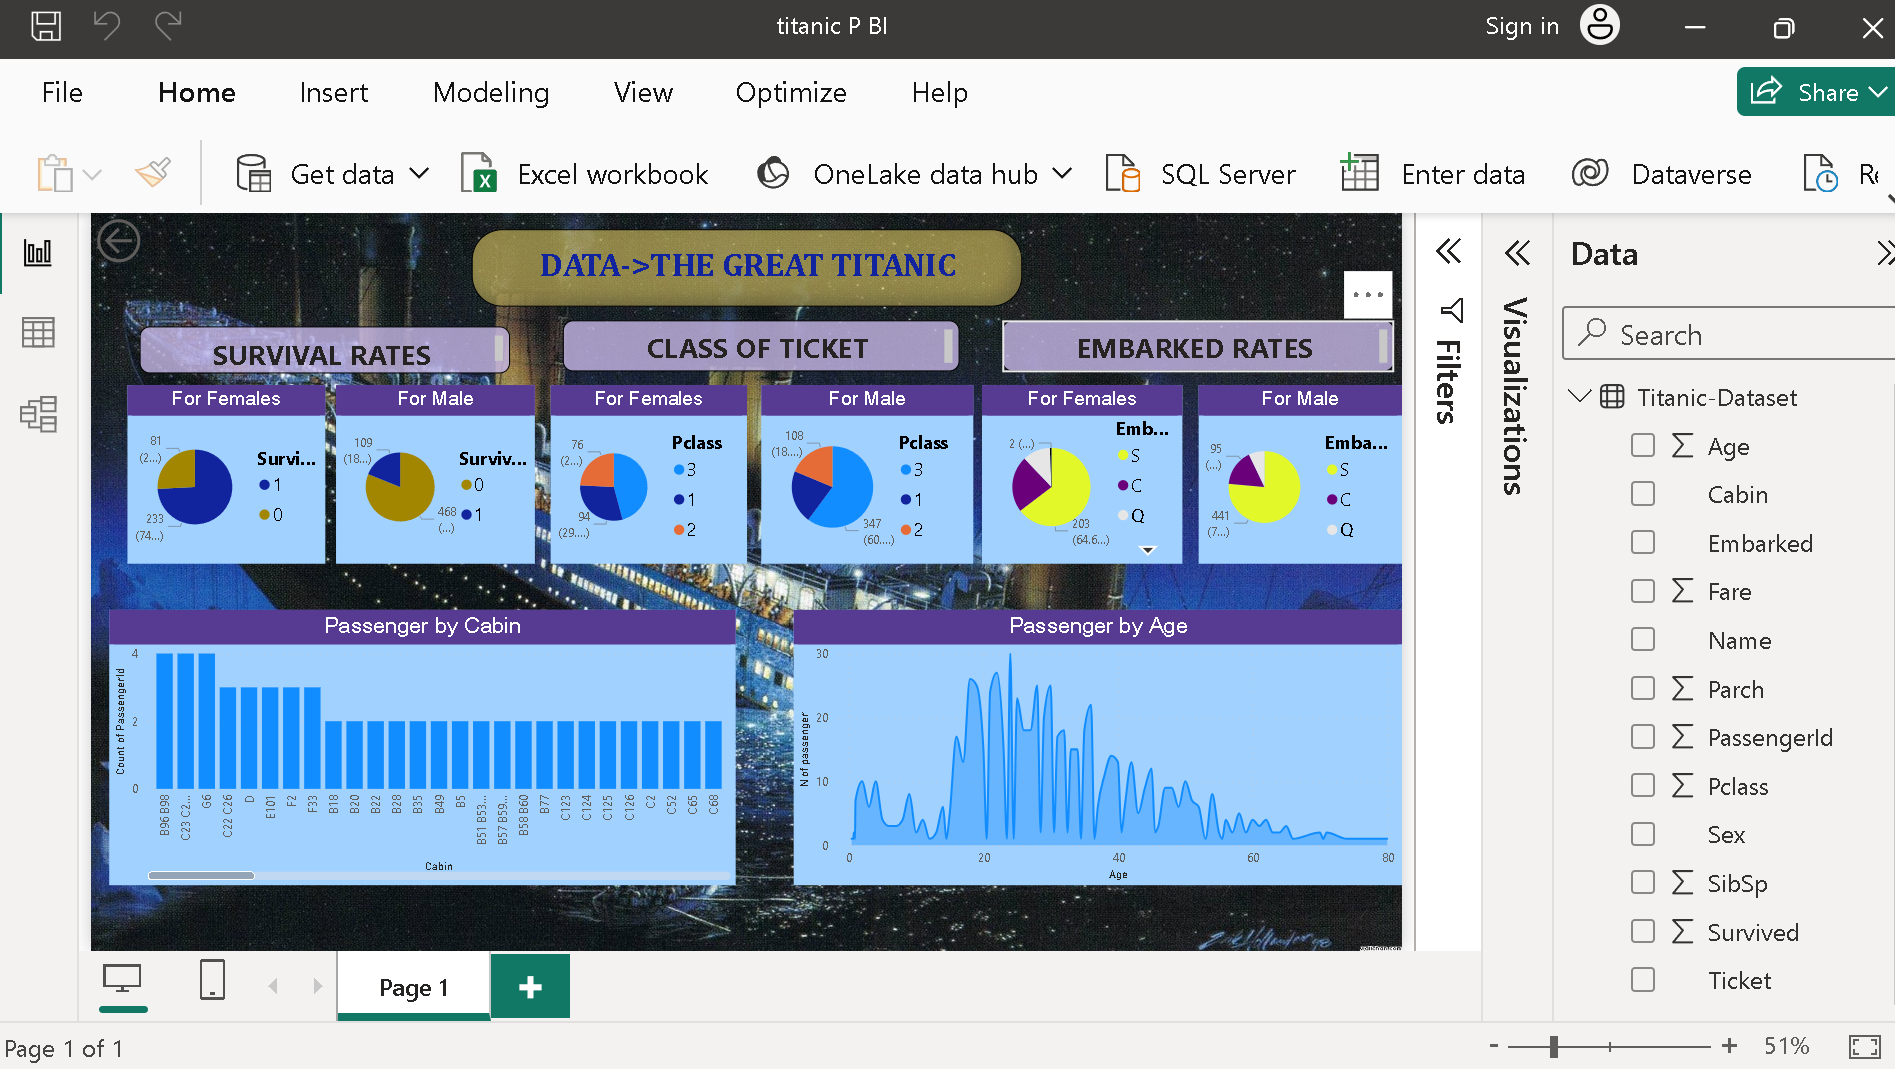Check the Age field checkbox
The height and width of the screenshot is (1069, 1895).
click(1643, 445)
